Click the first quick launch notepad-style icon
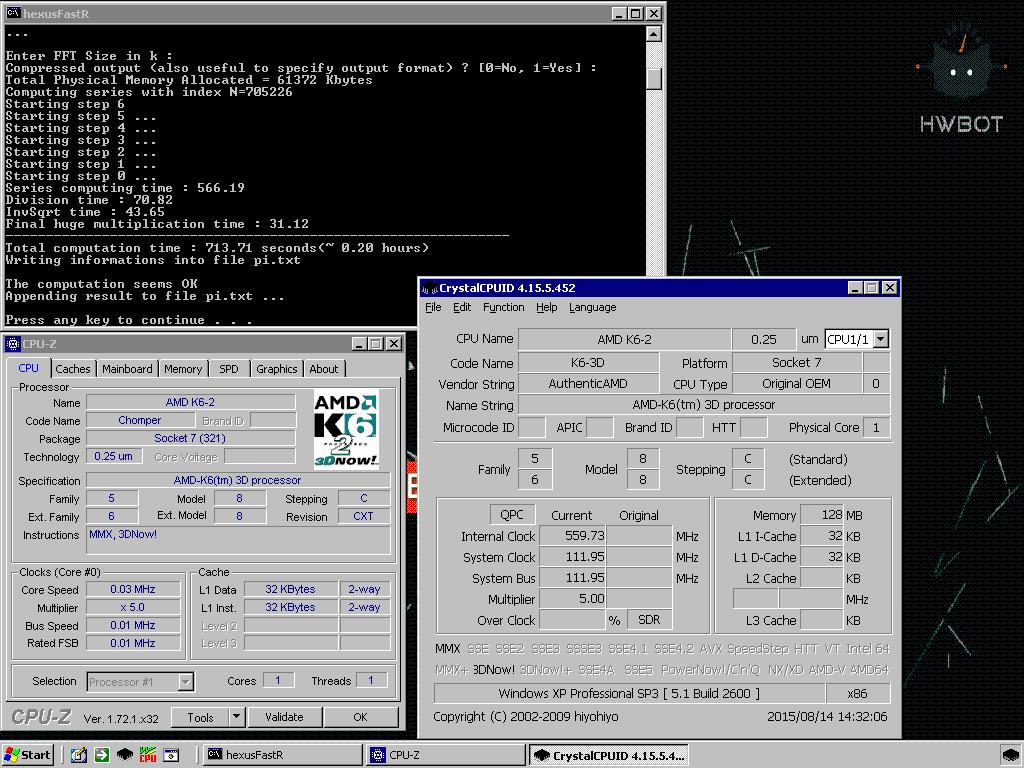The width and height of the screenshot is (1024, 768). click(x=78, y=755)
